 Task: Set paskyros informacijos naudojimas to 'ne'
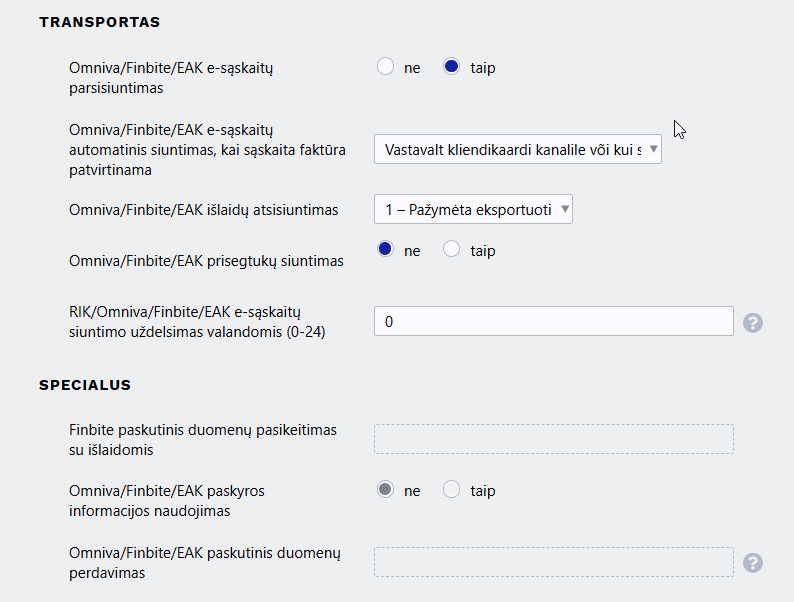click(386, 490)
